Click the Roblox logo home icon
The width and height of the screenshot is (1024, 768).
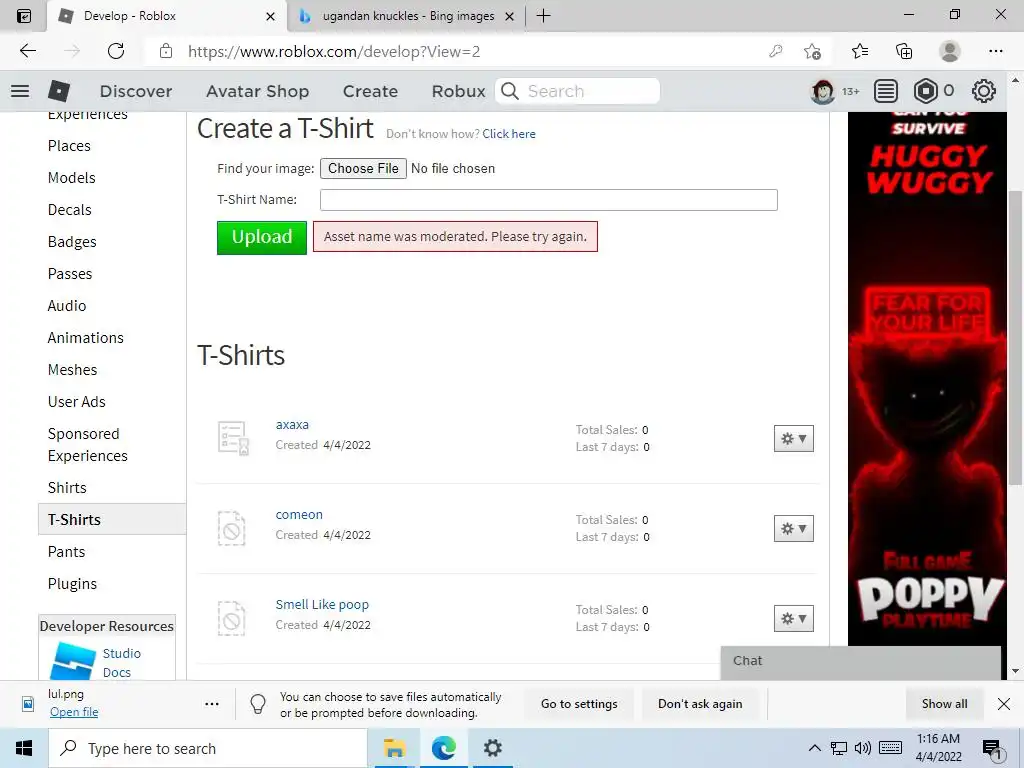tap(59, 91)
